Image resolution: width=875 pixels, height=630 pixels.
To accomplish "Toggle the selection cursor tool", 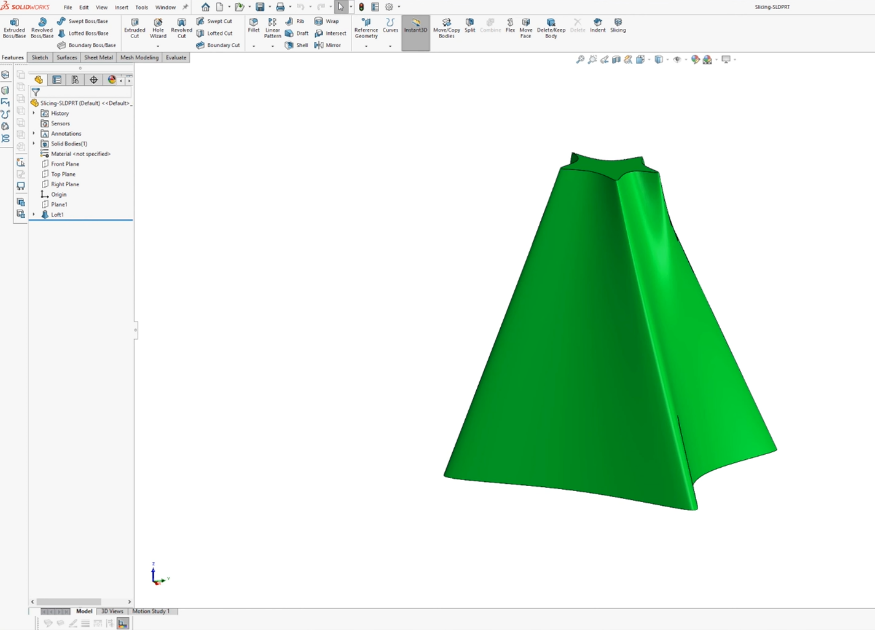I will tap(340, 7).
